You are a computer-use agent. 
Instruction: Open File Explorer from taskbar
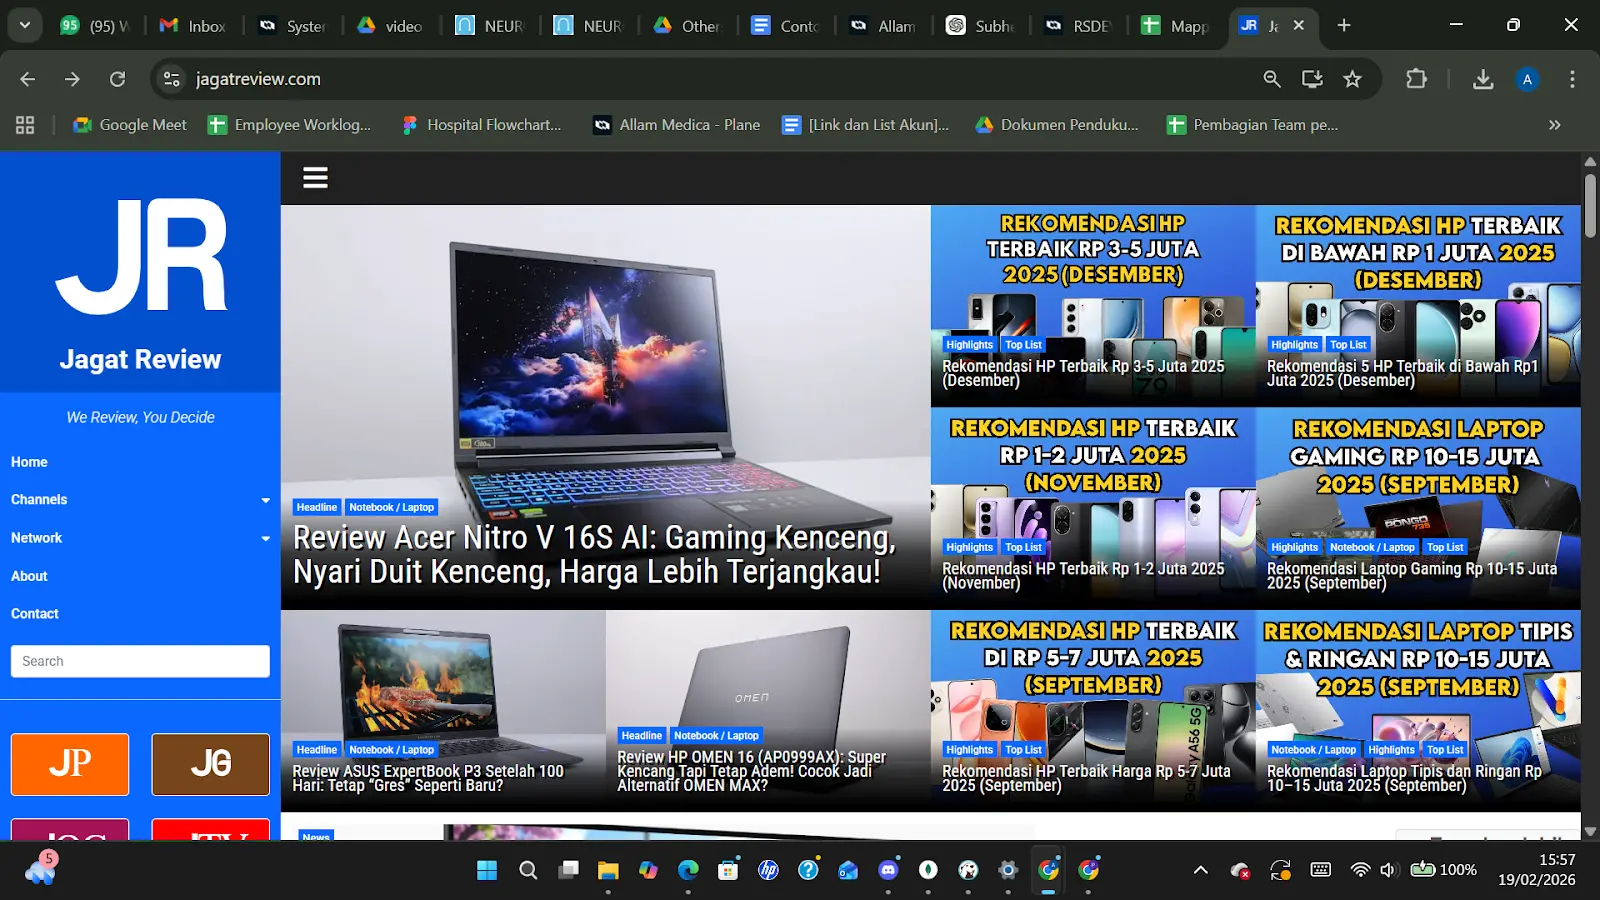608,870
